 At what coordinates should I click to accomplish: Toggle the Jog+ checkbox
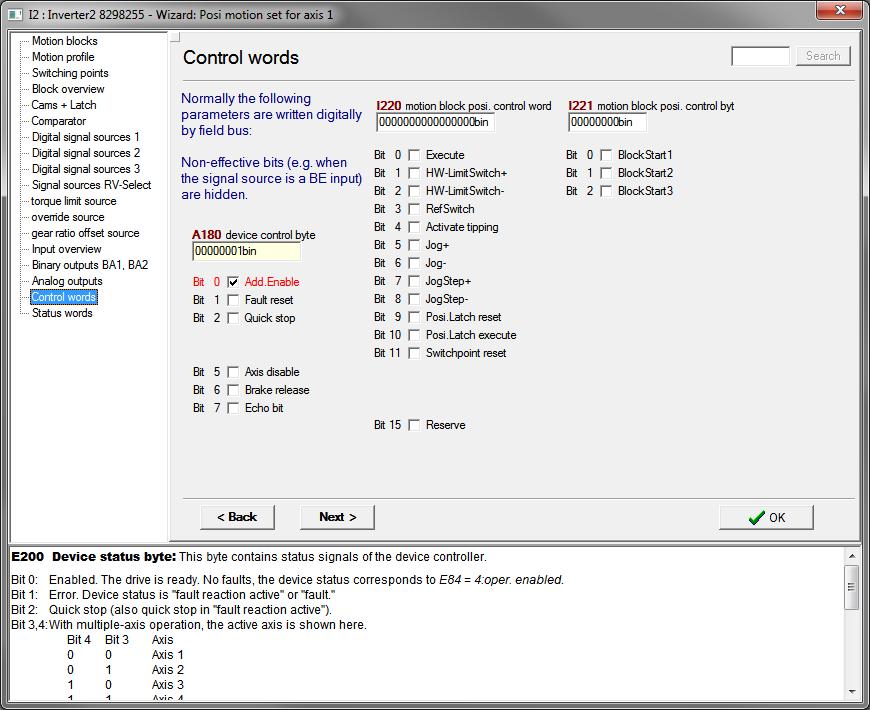tap(414, 245)
